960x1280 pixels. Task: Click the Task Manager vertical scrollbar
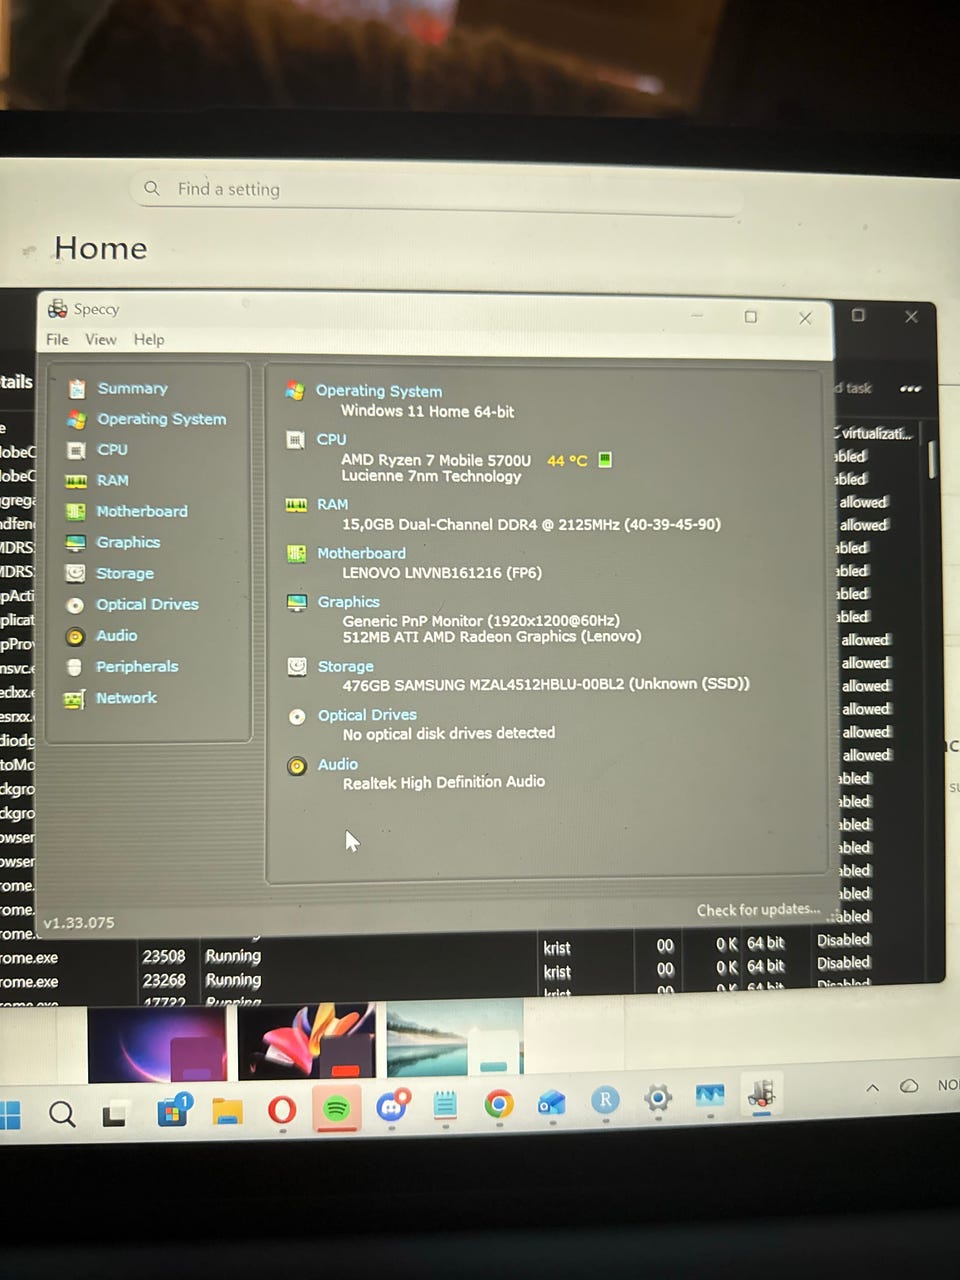coord(932,461)
